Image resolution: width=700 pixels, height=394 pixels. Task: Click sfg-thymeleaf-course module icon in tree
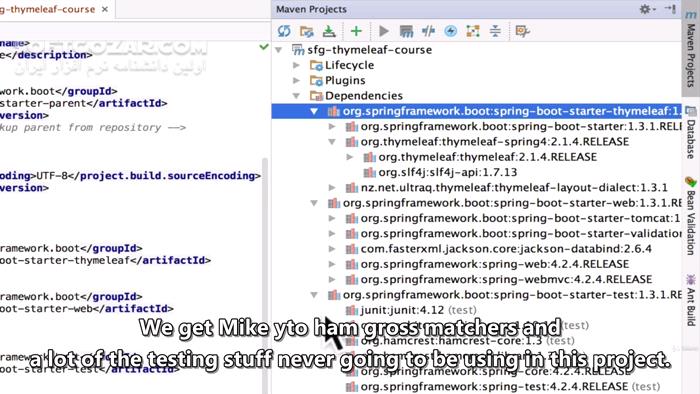tap(298, 50)
